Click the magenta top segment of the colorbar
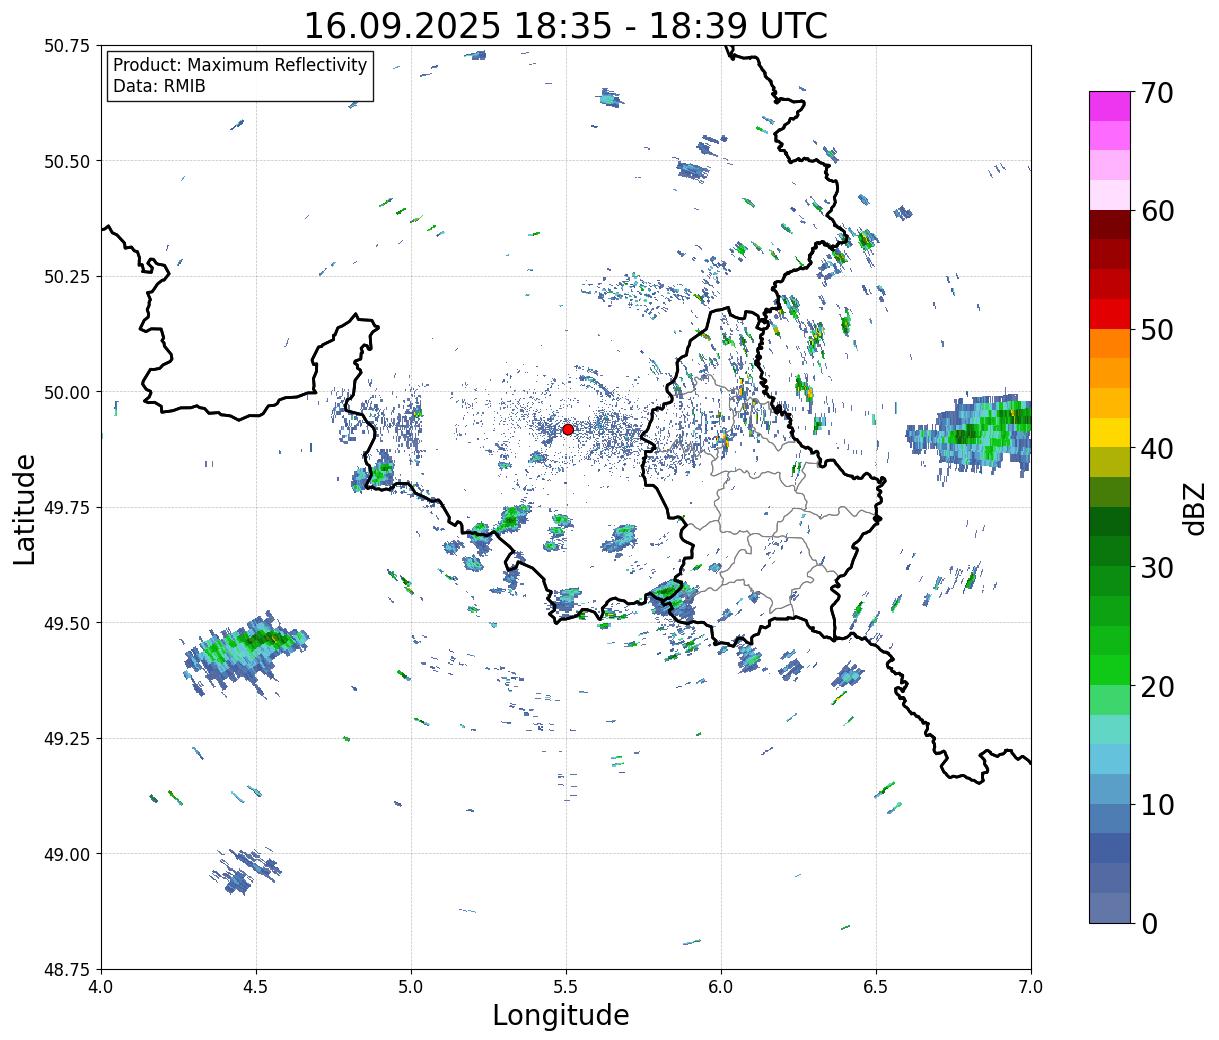The width and height of the screenshot is (1219, 1040). (1110, 106)
